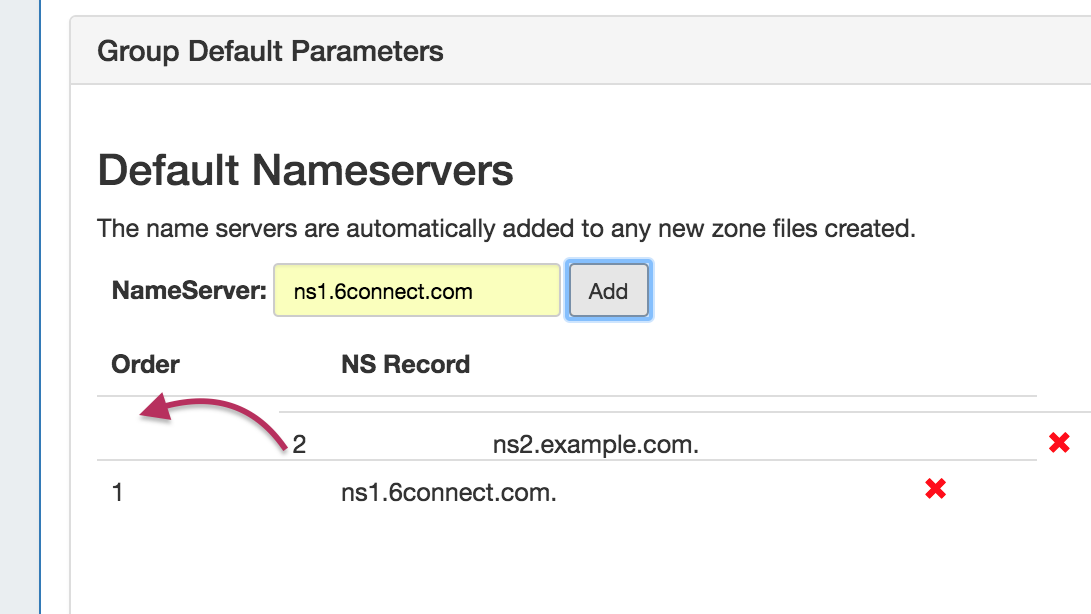Click blank space between ns1 record and X

click(740, 492)
